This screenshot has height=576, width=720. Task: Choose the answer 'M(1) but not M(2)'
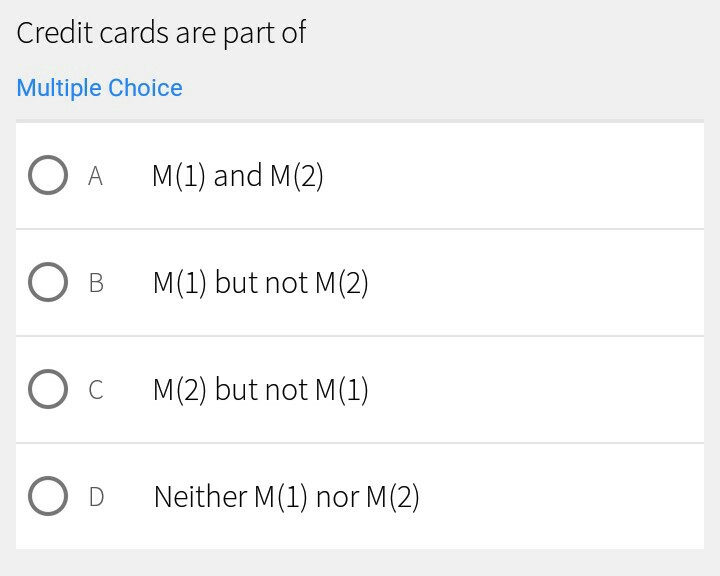click(260, 284)
